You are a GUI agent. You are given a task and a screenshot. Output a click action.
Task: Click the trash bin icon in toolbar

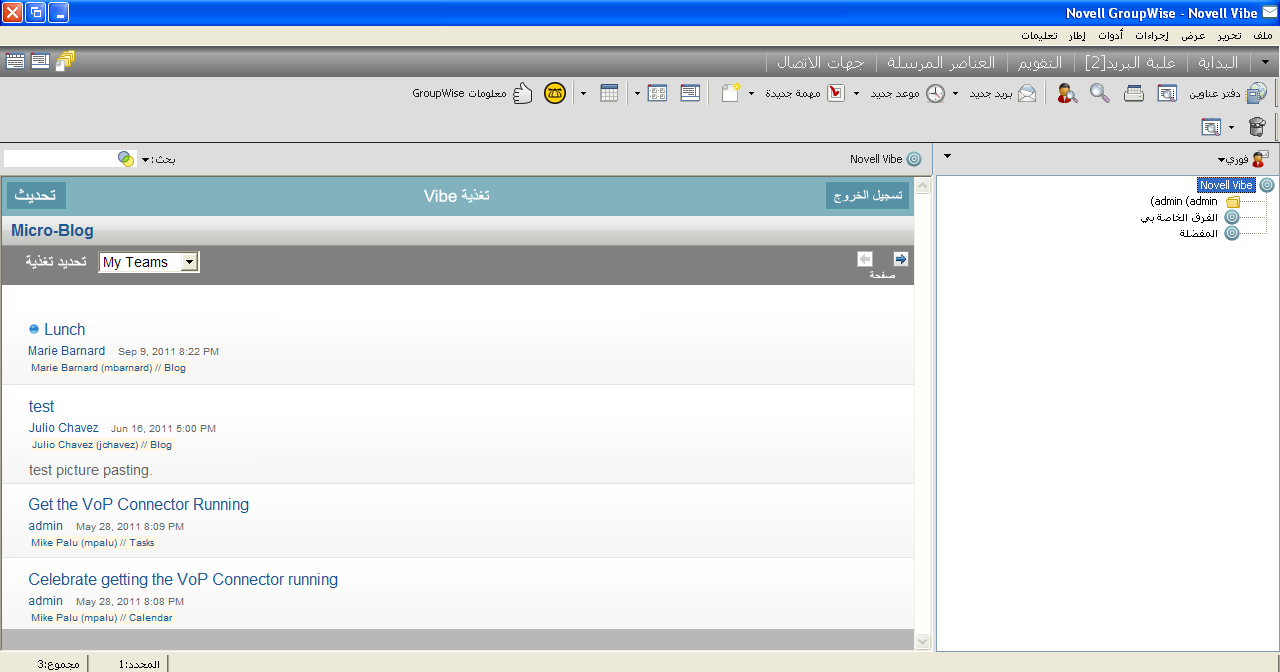[x=1258, y=127]
